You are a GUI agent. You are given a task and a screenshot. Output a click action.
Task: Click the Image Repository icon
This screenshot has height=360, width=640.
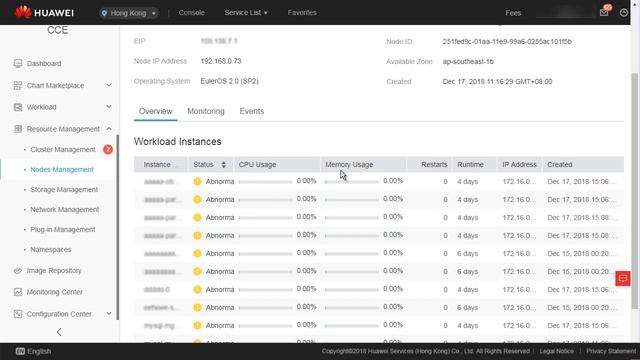(18, 271)
